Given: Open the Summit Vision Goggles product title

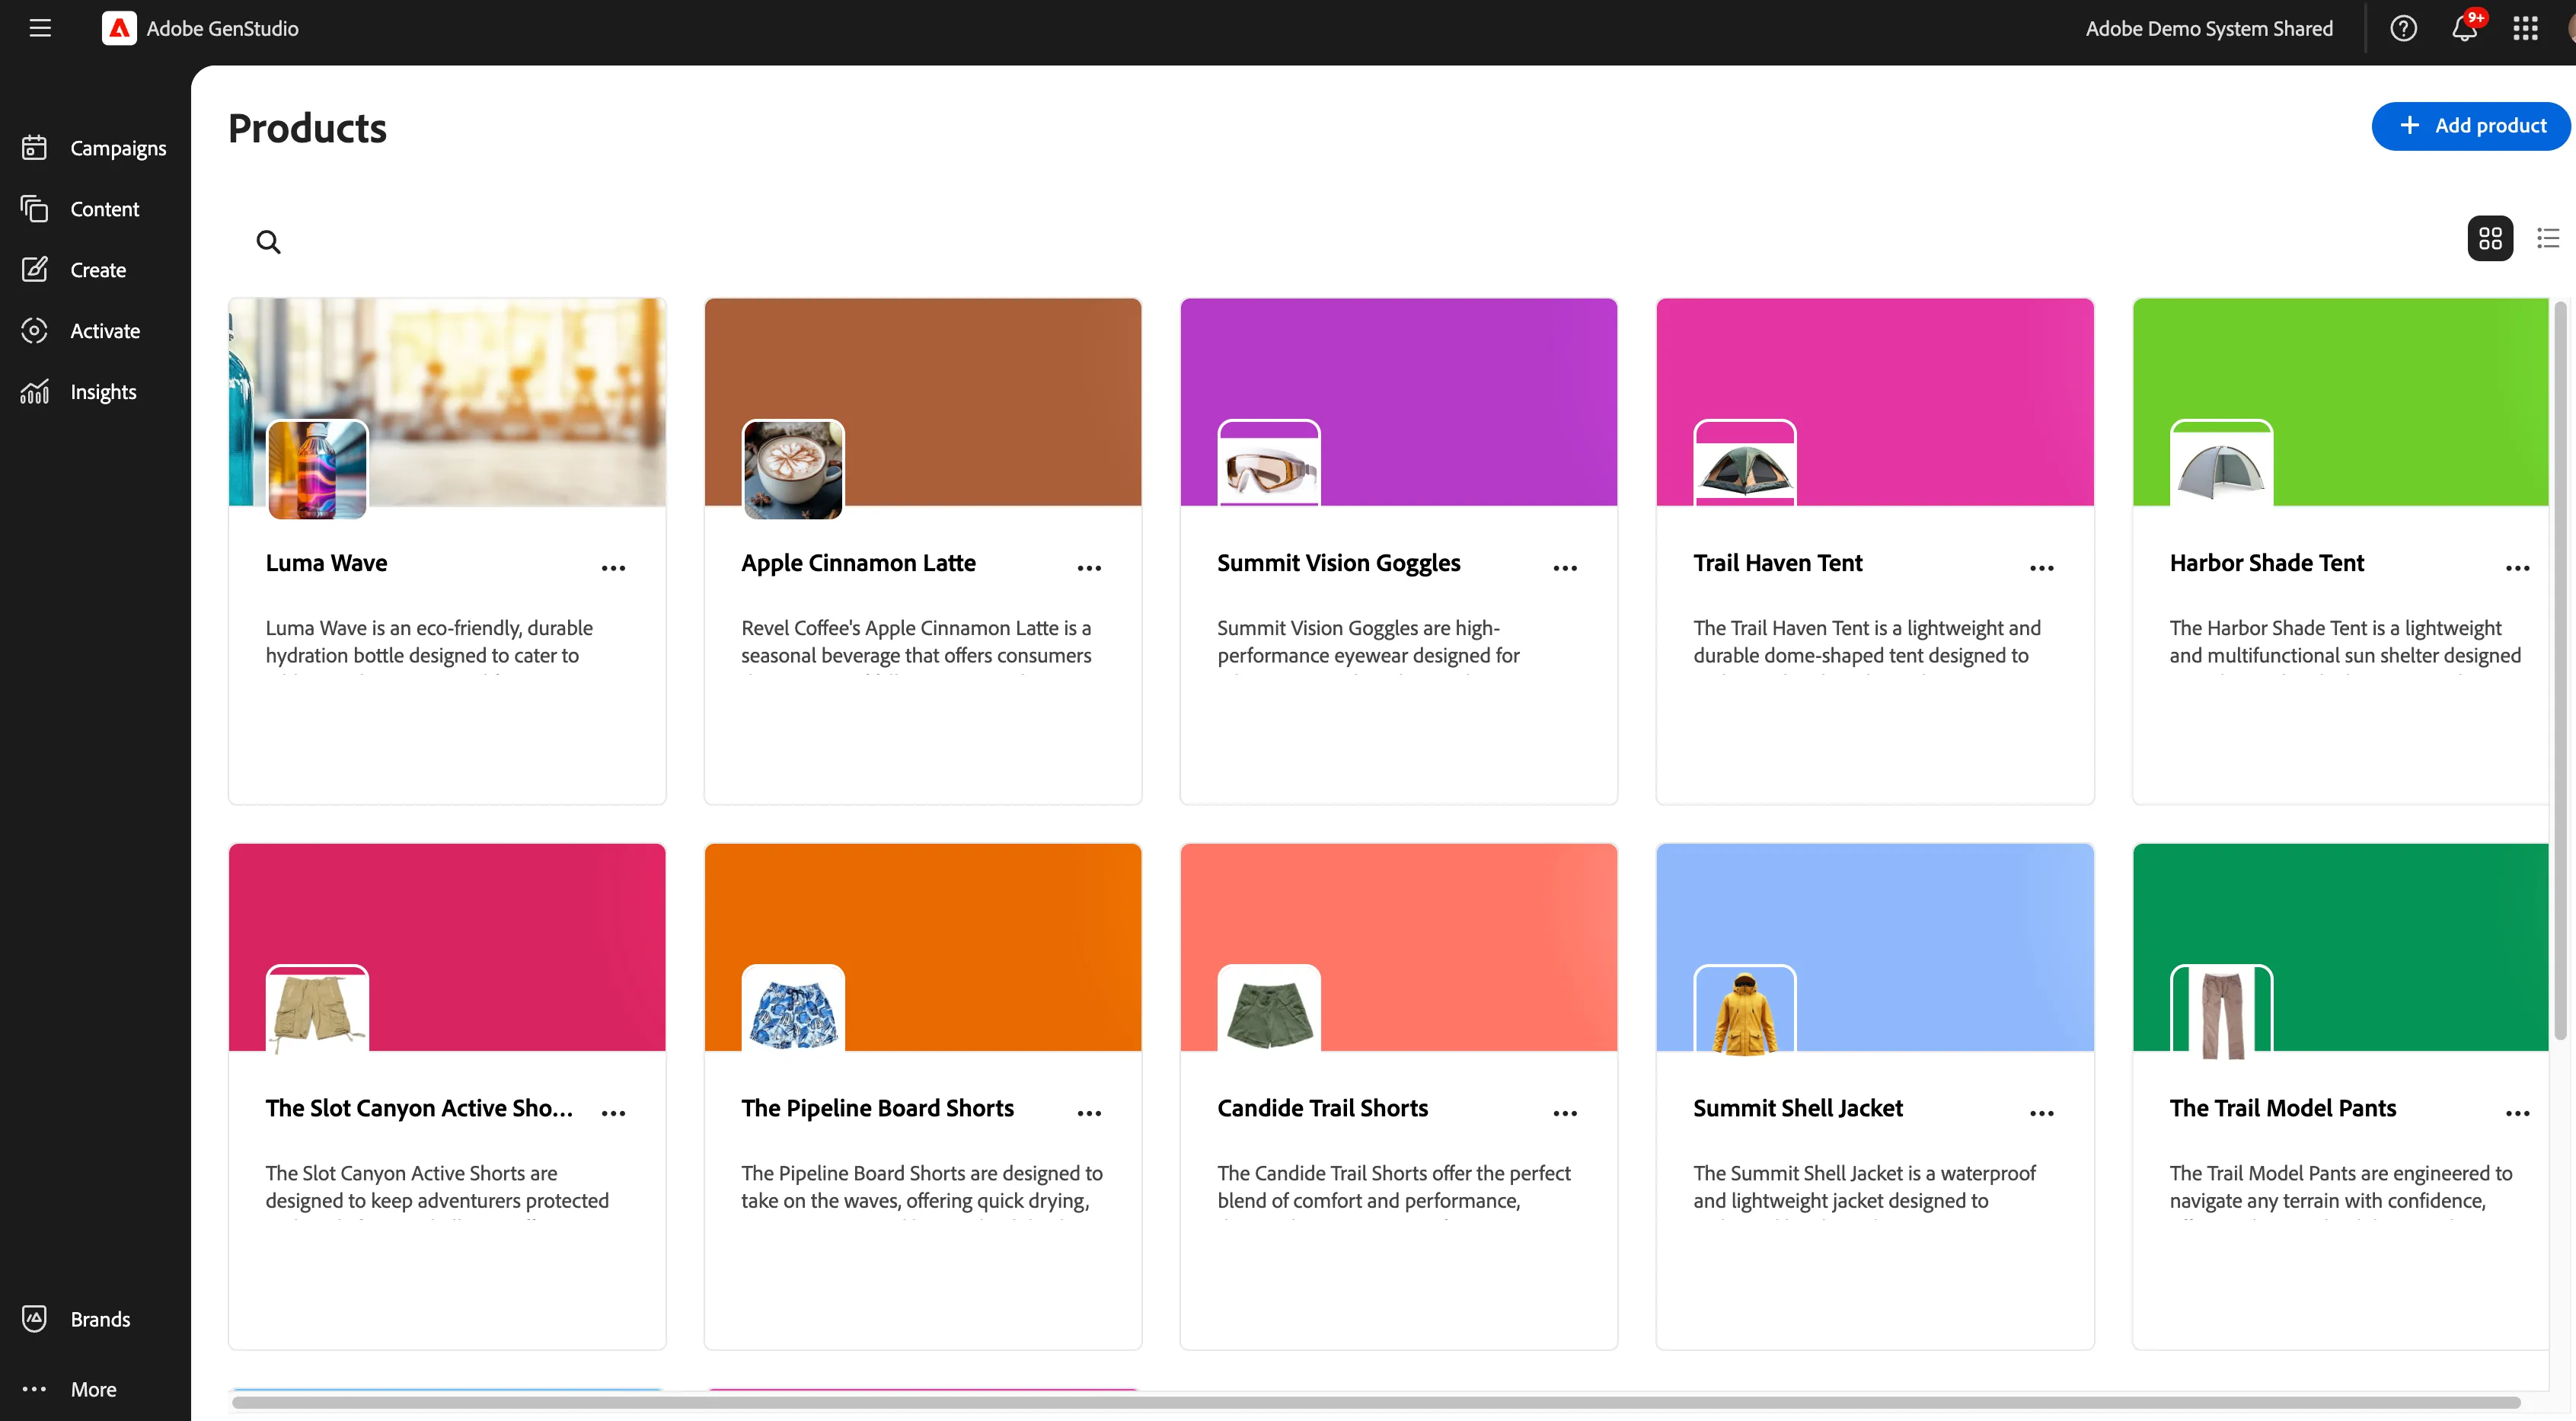Looking at the screenshot, I should click(1339, 563).
